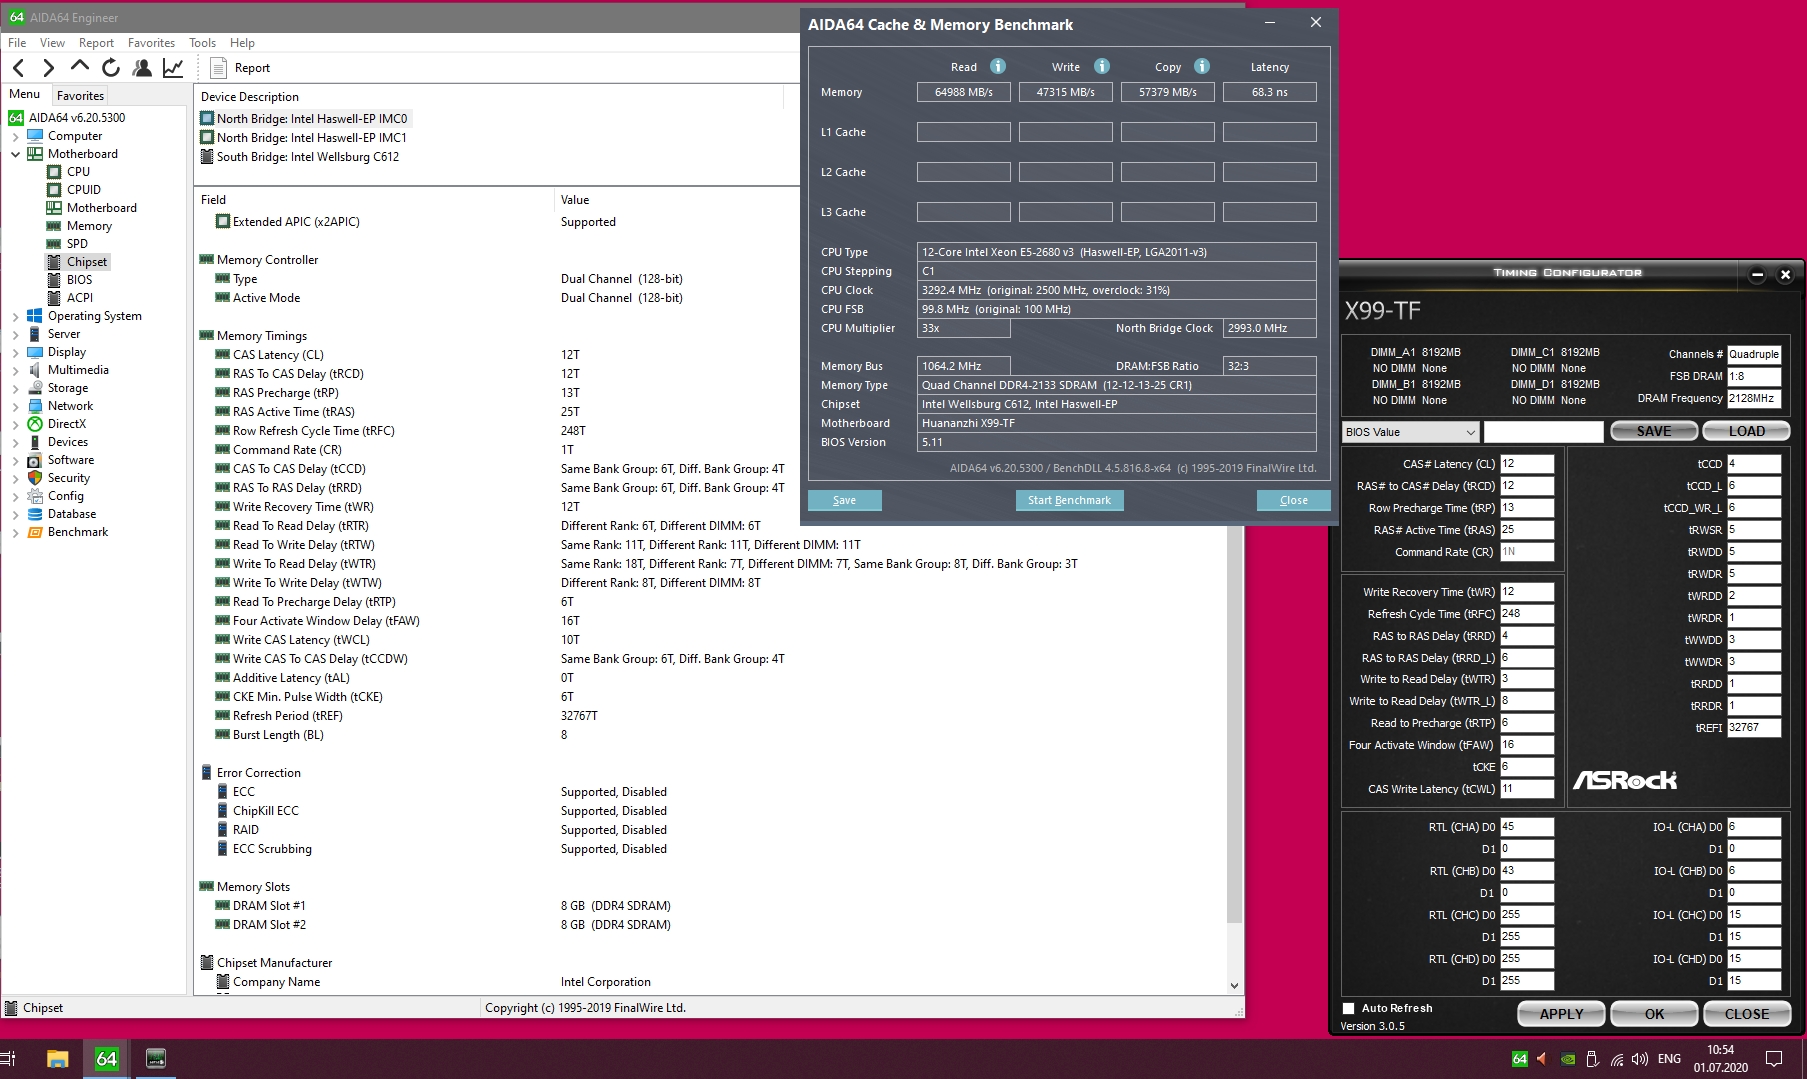Click the Value column header

coord(575,200)
